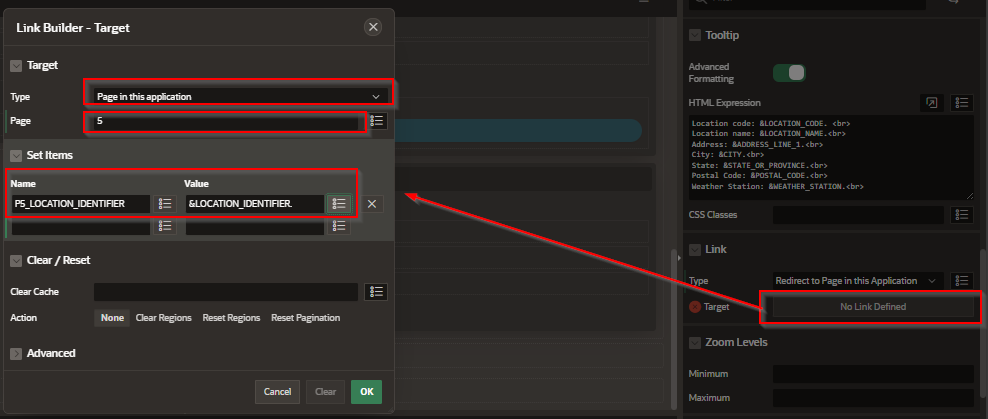The height and width of the screenshot is (419, 988).
Task: Collapse the Tooltip section in property panel
Action: pyautogui.click(x=694, y=35)
